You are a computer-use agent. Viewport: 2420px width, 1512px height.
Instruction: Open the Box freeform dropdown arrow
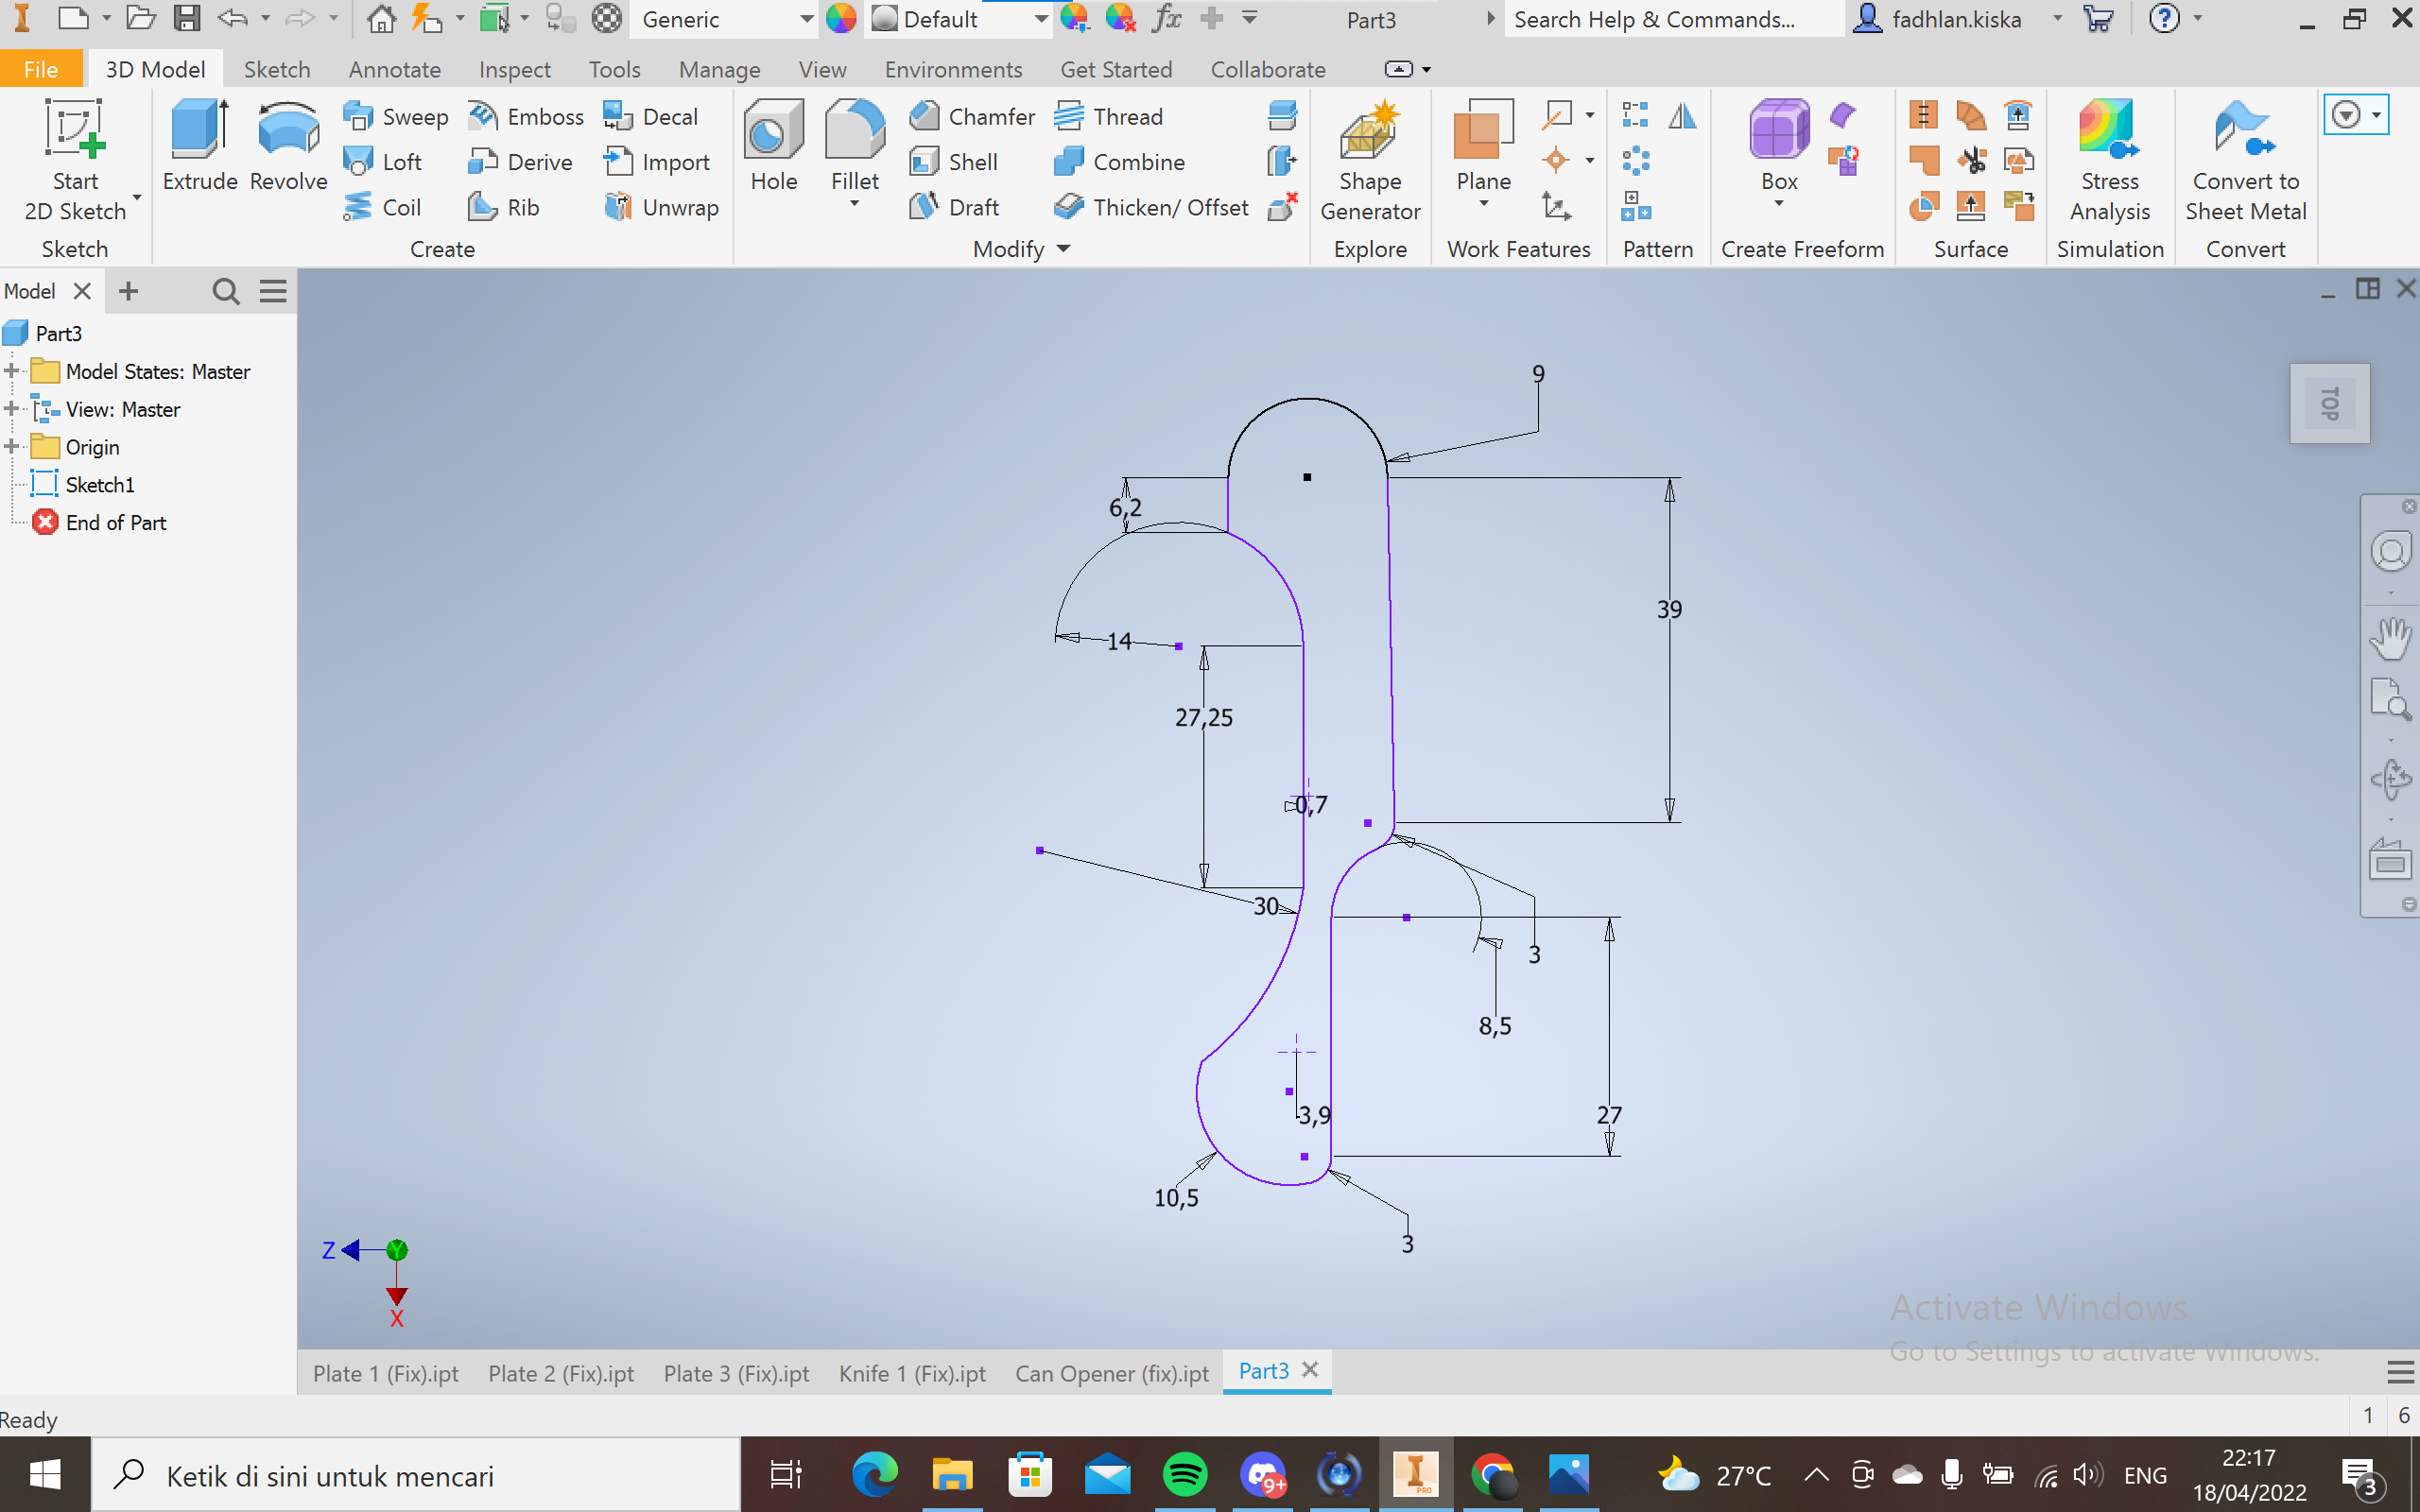pos(1779,204)
